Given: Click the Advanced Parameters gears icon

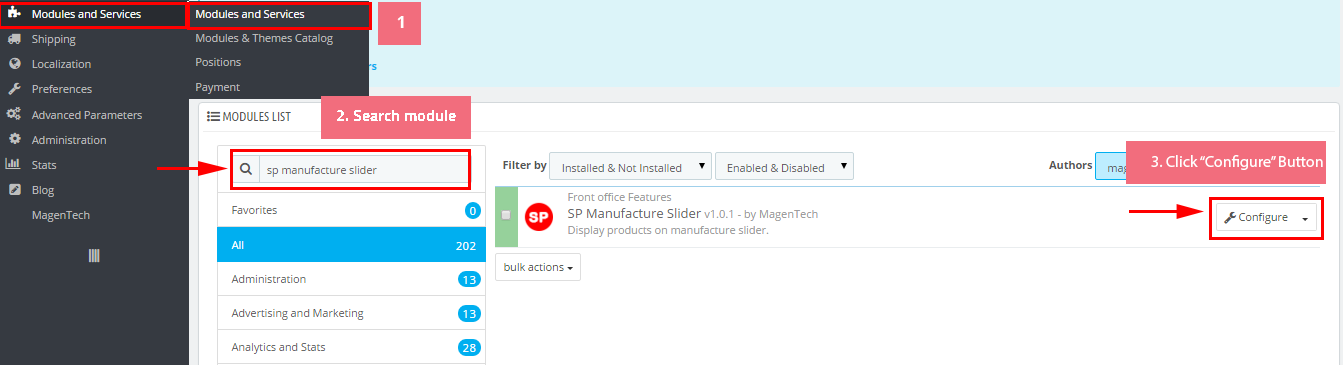Looking at the screenshot, I should click(14, 114).
